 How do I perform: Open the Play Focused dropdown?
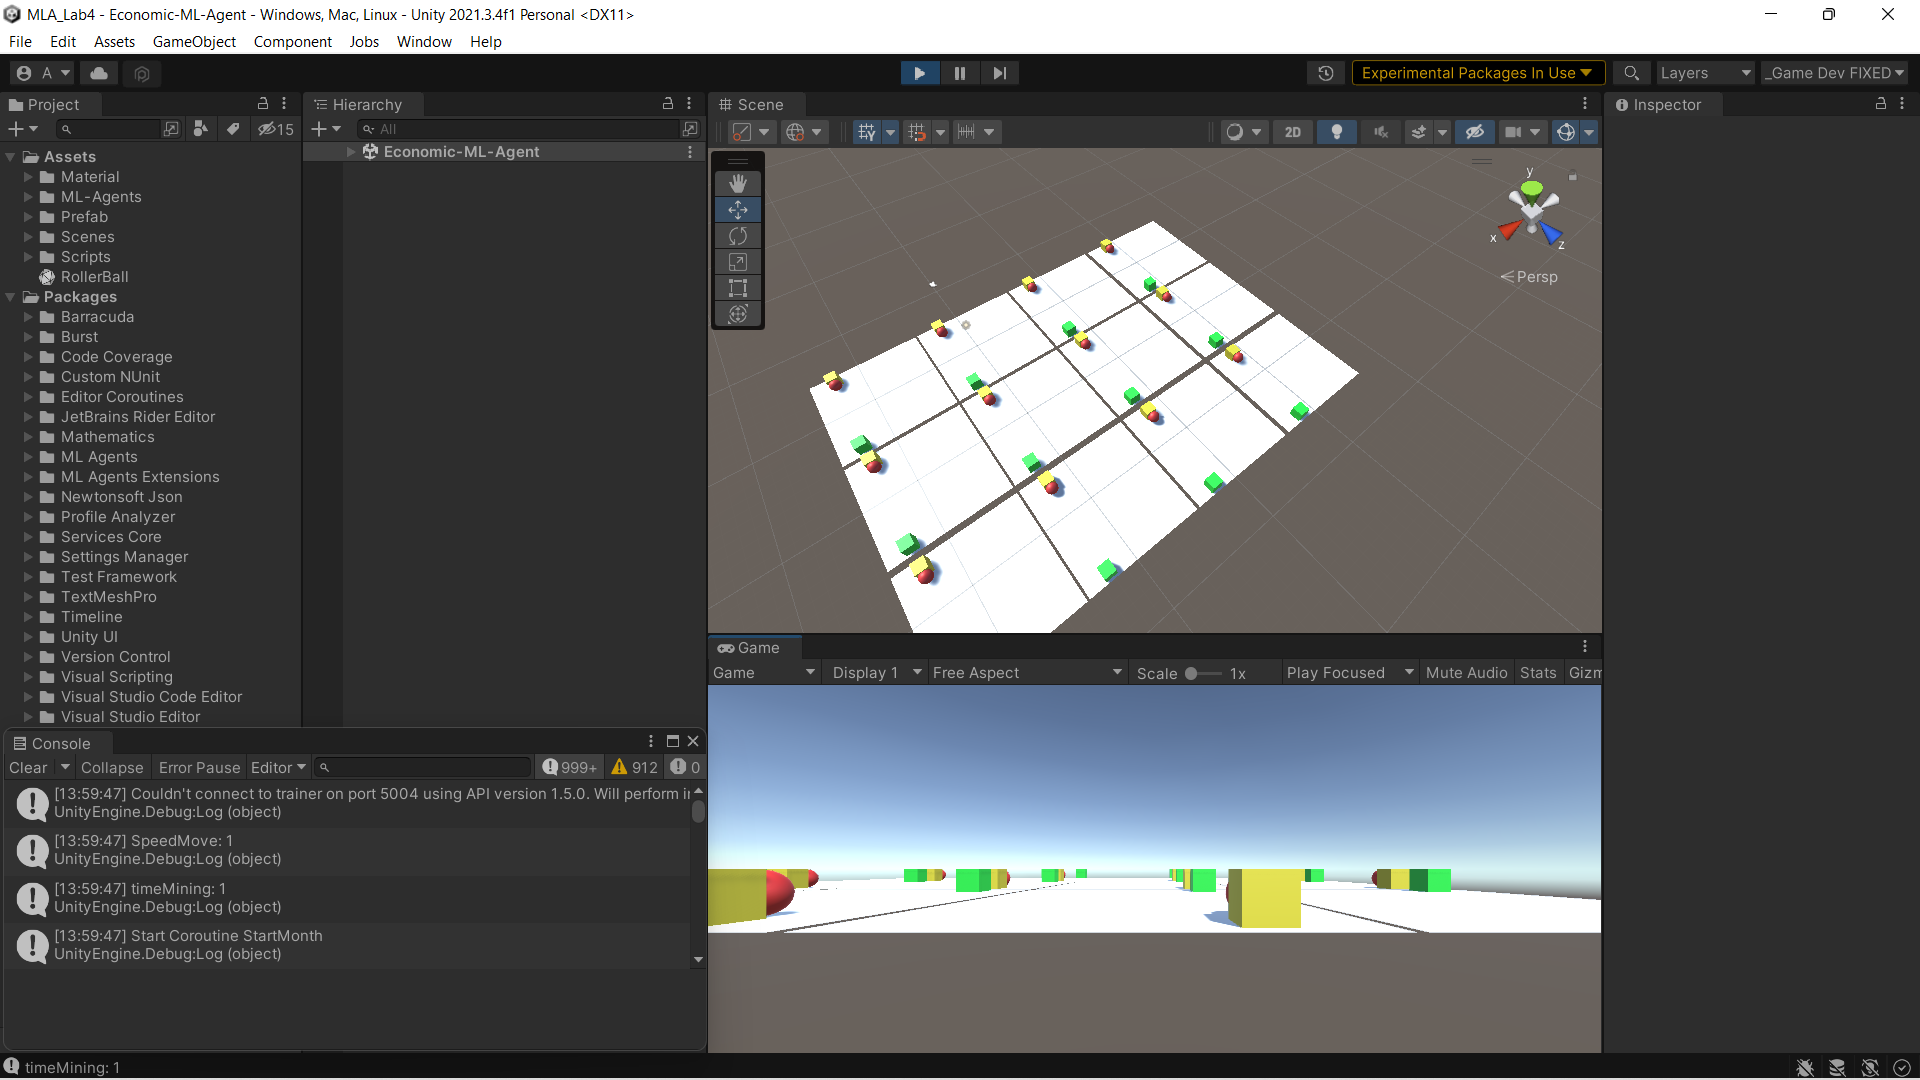[1349, 673]
